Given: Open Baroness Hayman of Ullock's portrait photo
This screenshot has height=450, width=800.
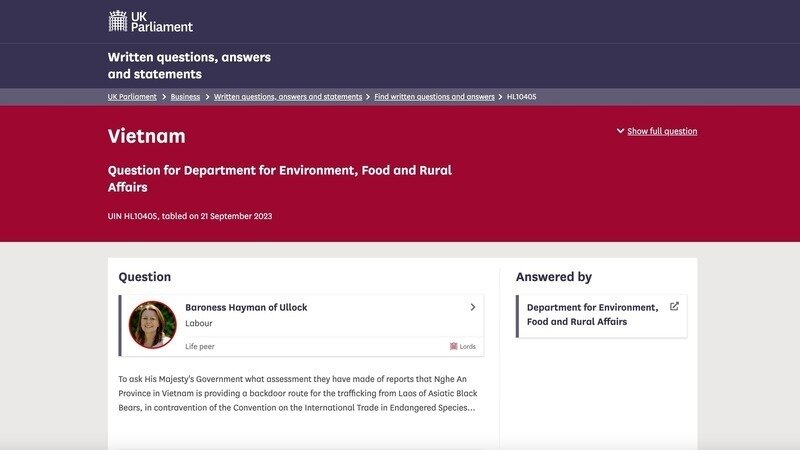Looking at the screenshot, I should click(x=153, y=325).
